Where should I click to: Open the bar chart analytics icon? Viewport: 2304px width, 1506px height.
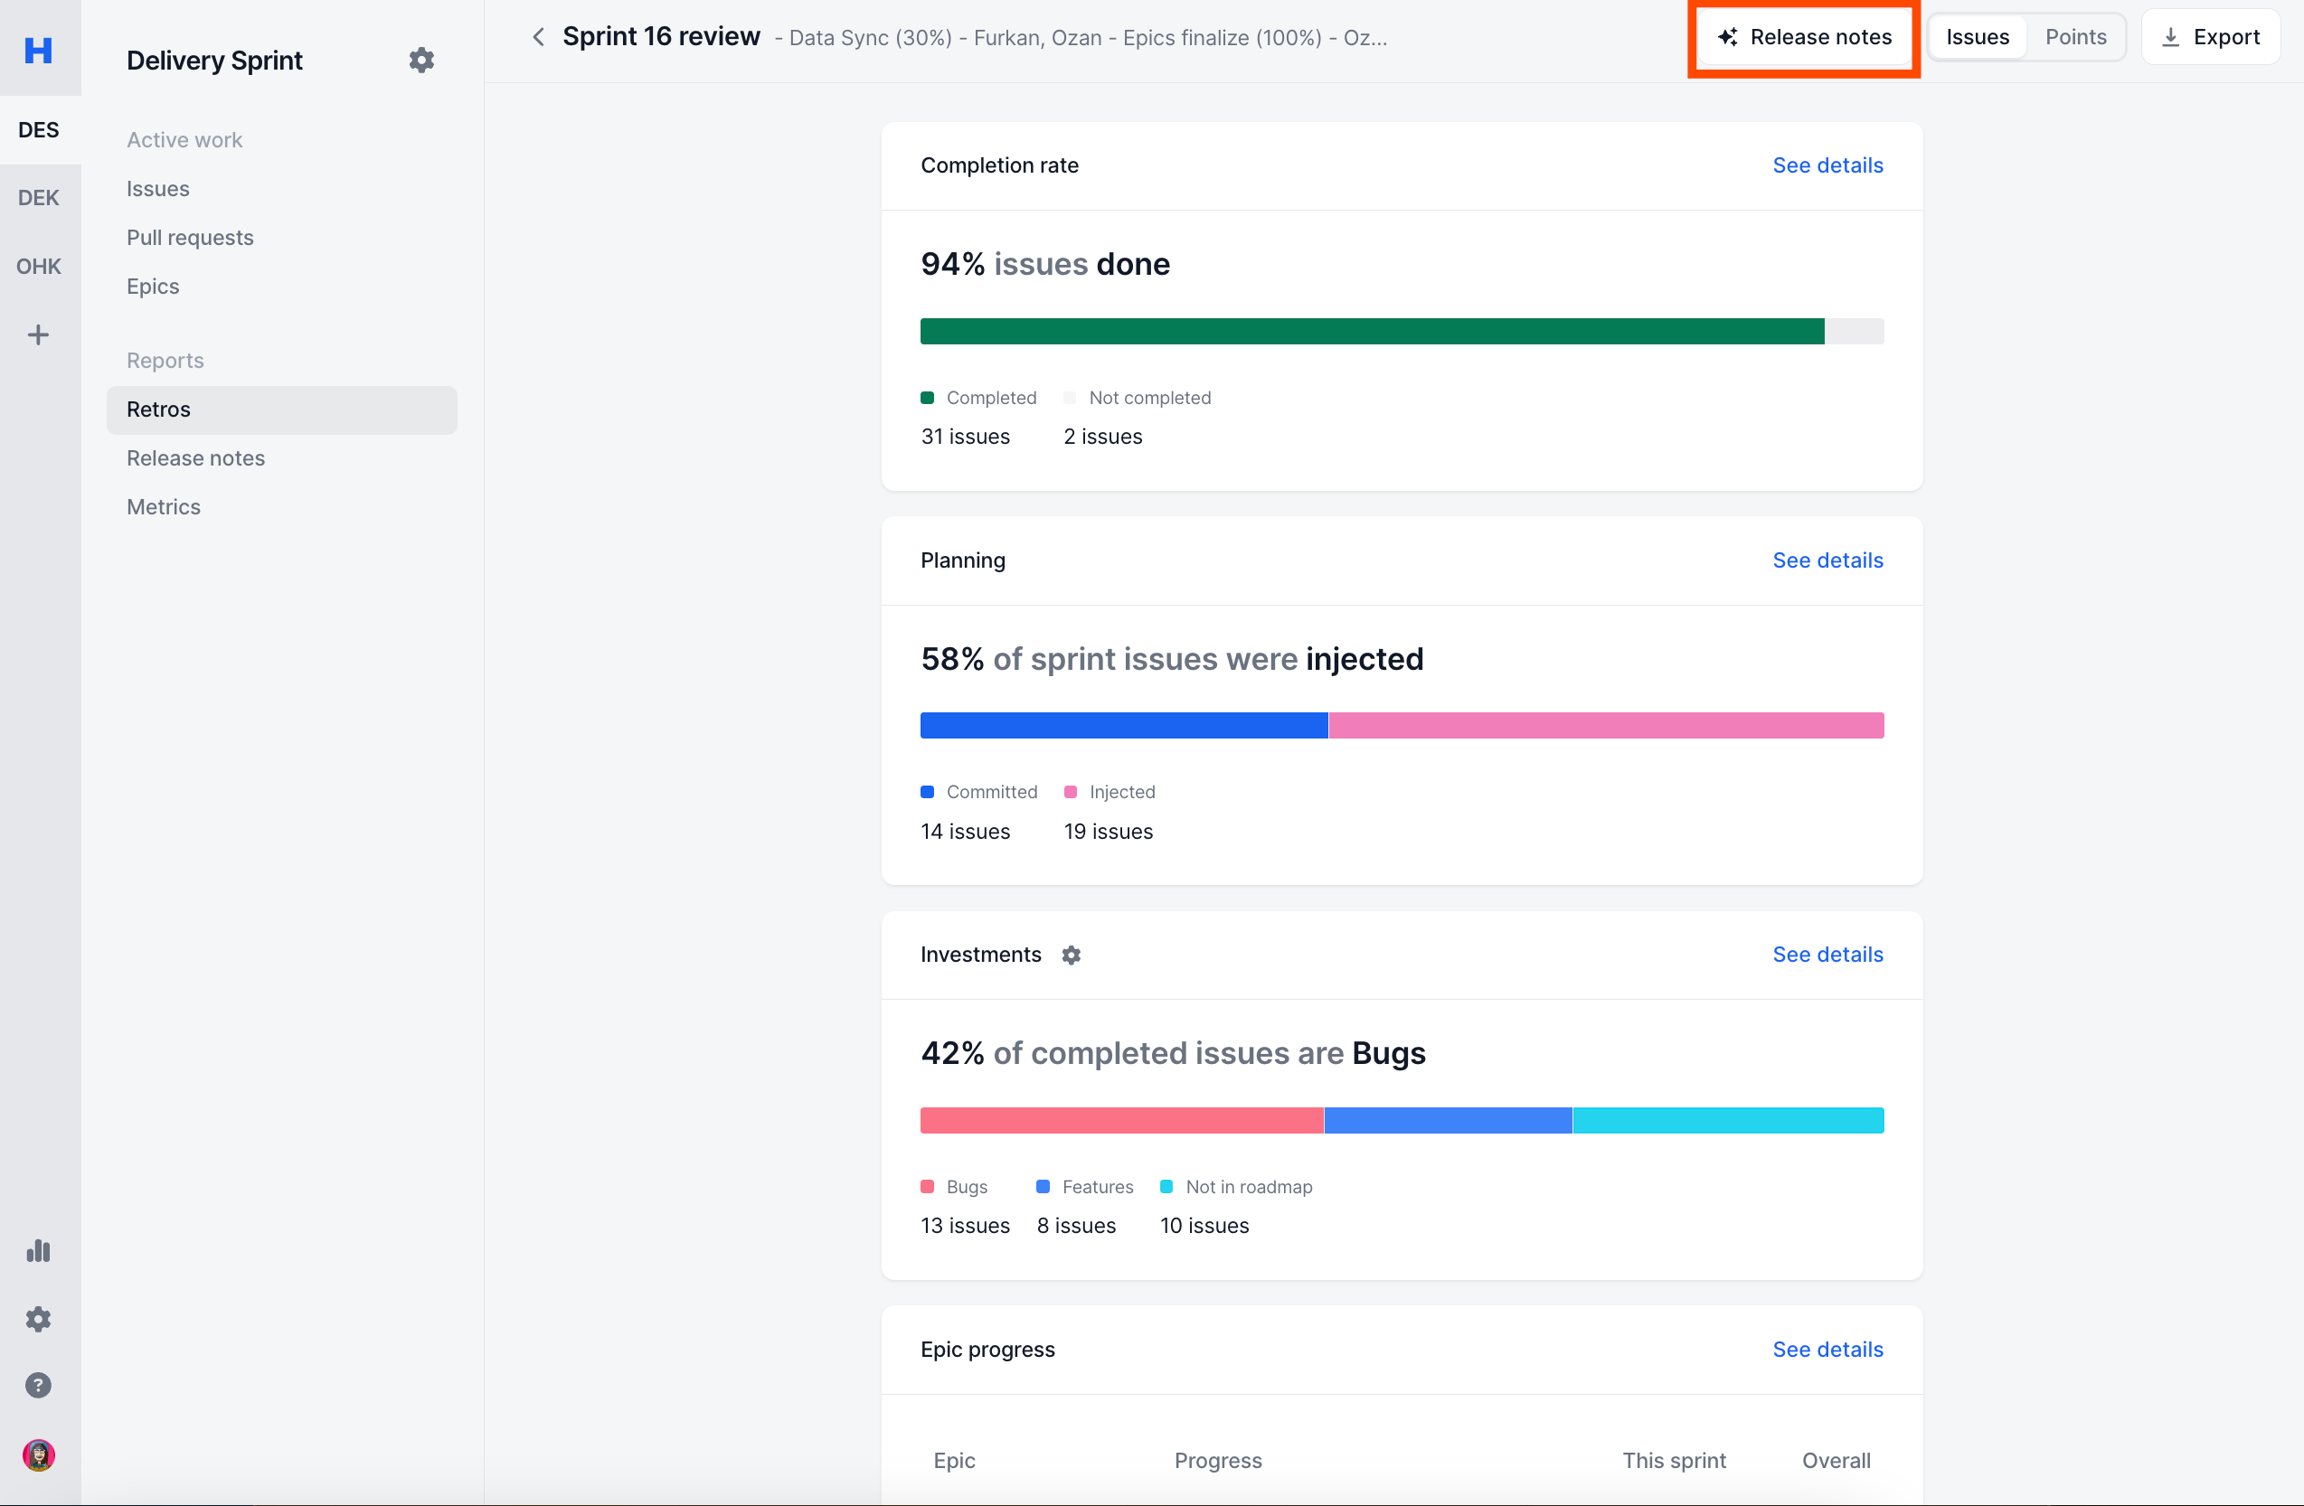[x=38, y=1251]
